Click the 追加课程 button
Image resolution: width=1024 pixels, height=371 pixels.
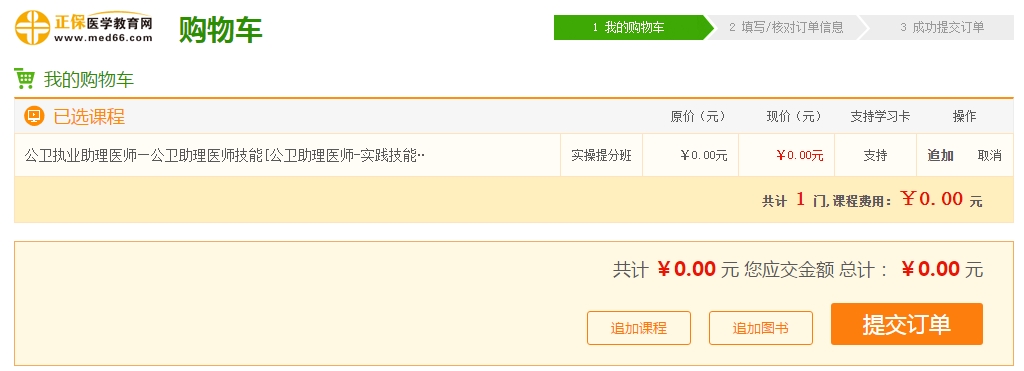[x=639, y=328]
